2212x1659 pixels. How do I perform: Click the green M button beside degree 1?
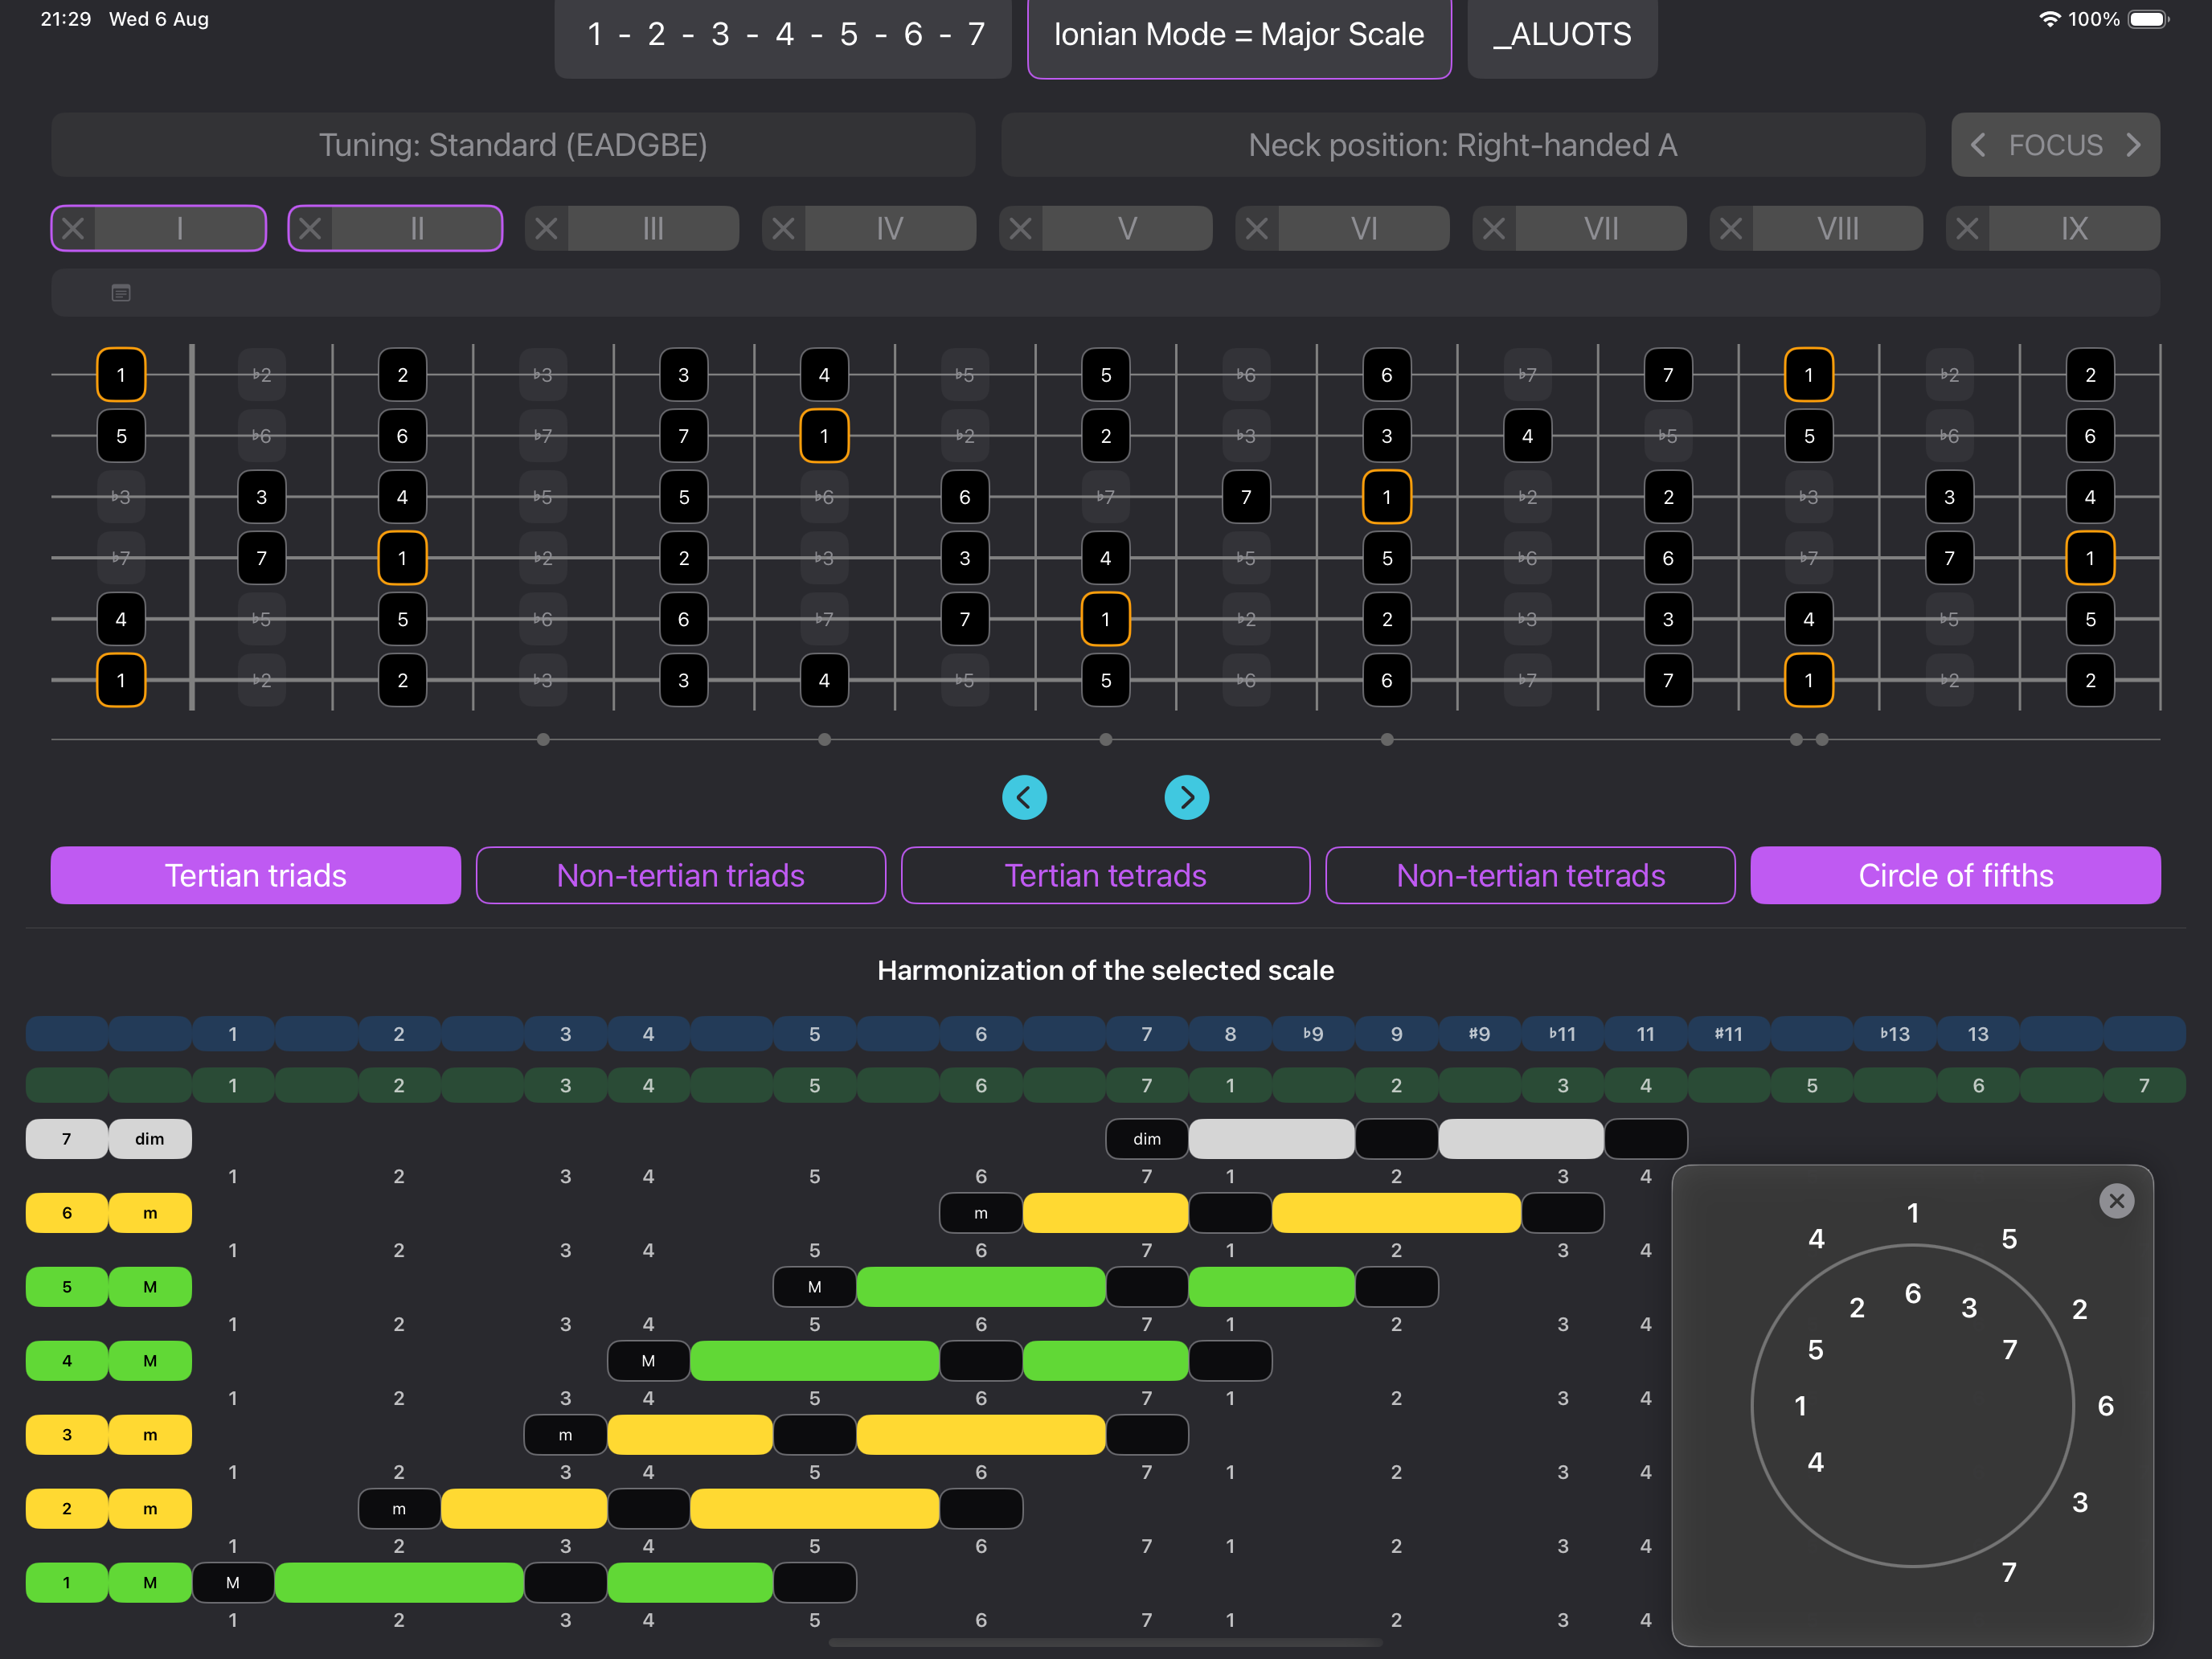pyautogui.click(x=150, y=1583)
